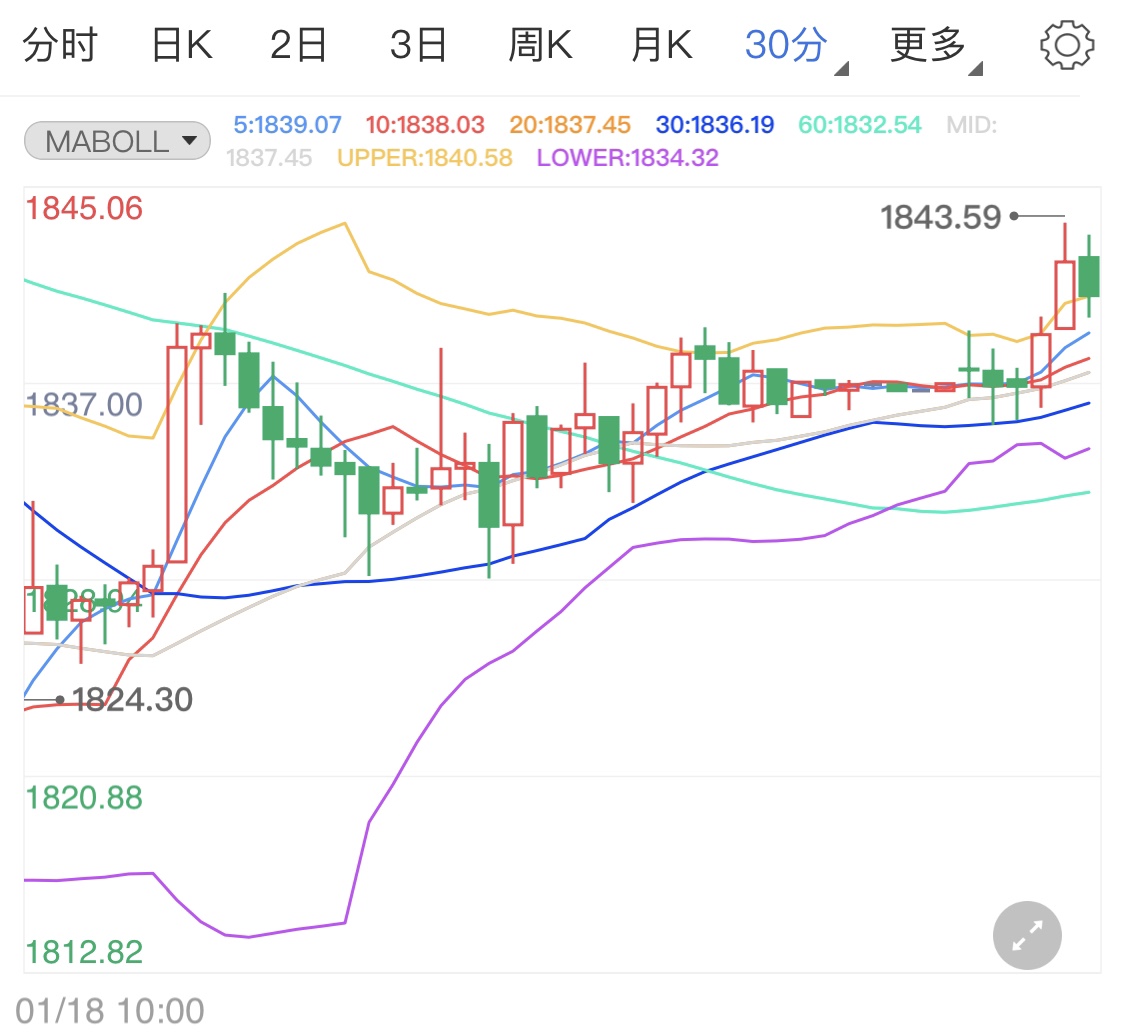Screen dimensions: 1125x1034
Task: Select the MA10 indicator value 1838.03
Action: [x=424, y=124]
